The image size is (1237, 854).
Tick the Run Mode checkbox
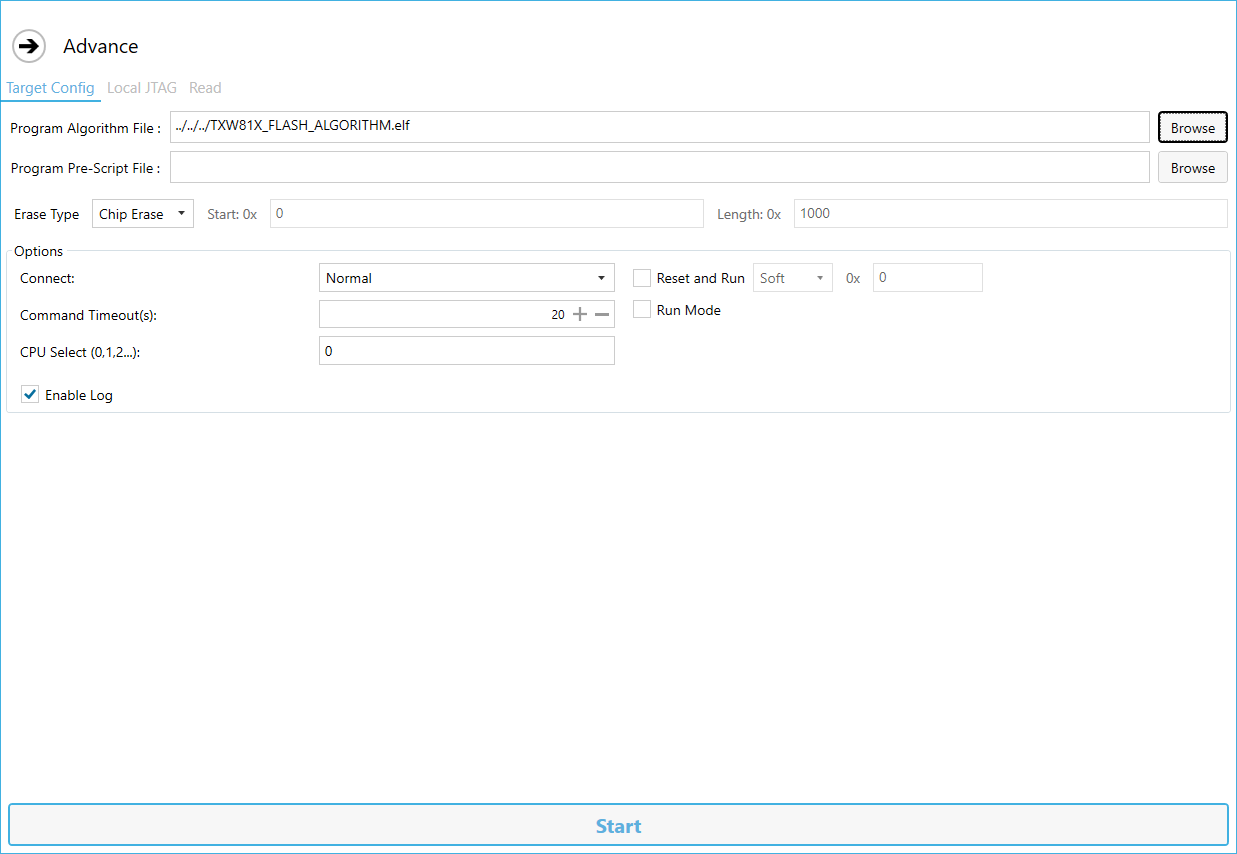tap(642, 310)
